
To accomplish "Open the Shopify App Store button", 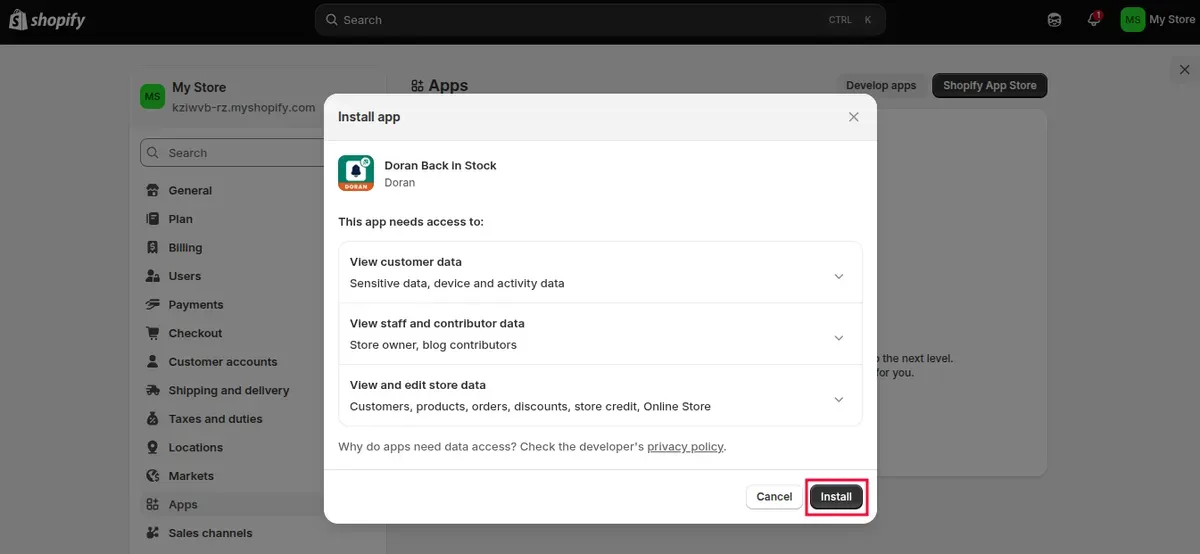I will (989, 86).
